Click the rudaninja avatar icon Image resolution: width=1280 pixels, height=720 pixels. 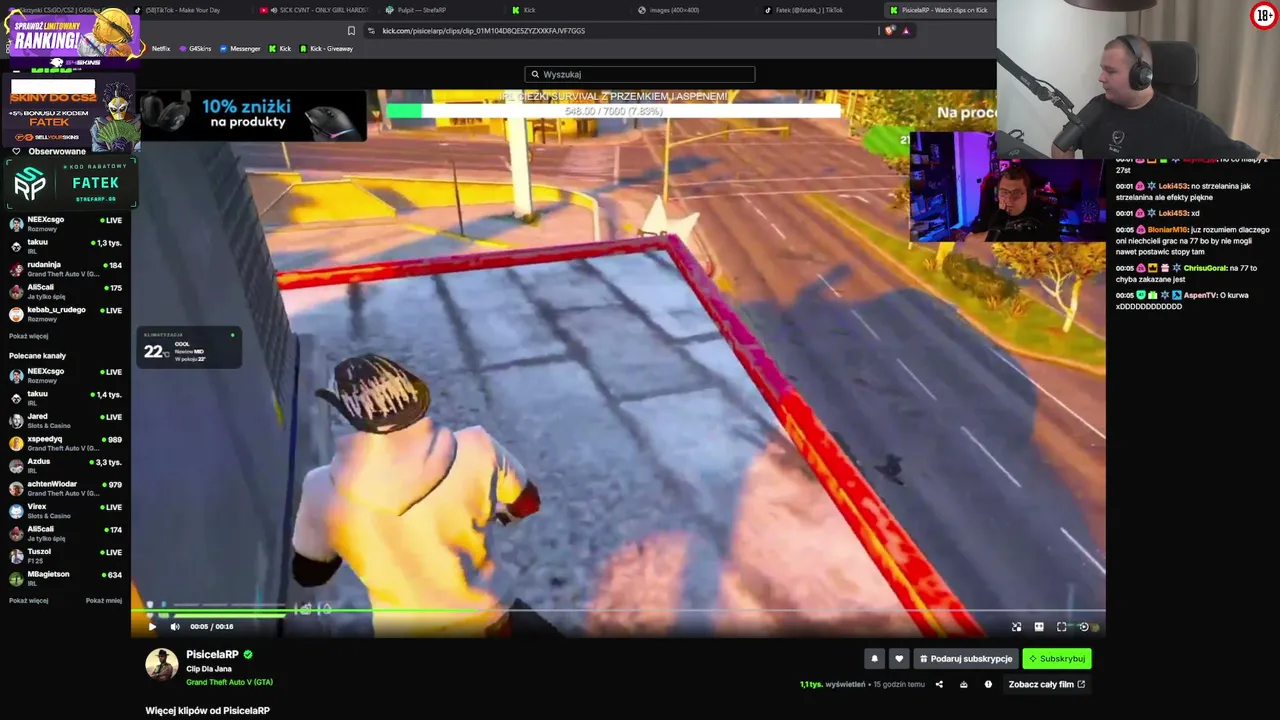[16, 269]
